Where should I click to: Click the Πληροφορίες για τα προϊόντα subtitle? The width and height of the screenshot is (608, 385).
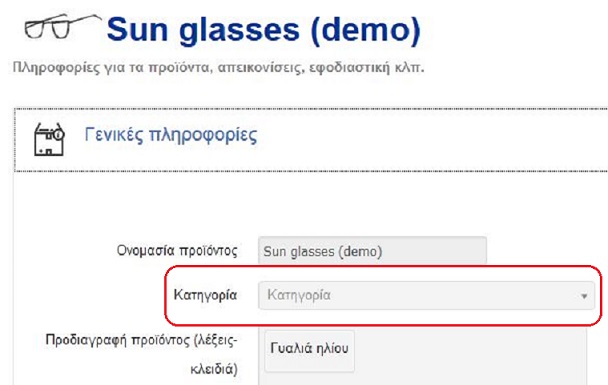[x=218, y=67]
